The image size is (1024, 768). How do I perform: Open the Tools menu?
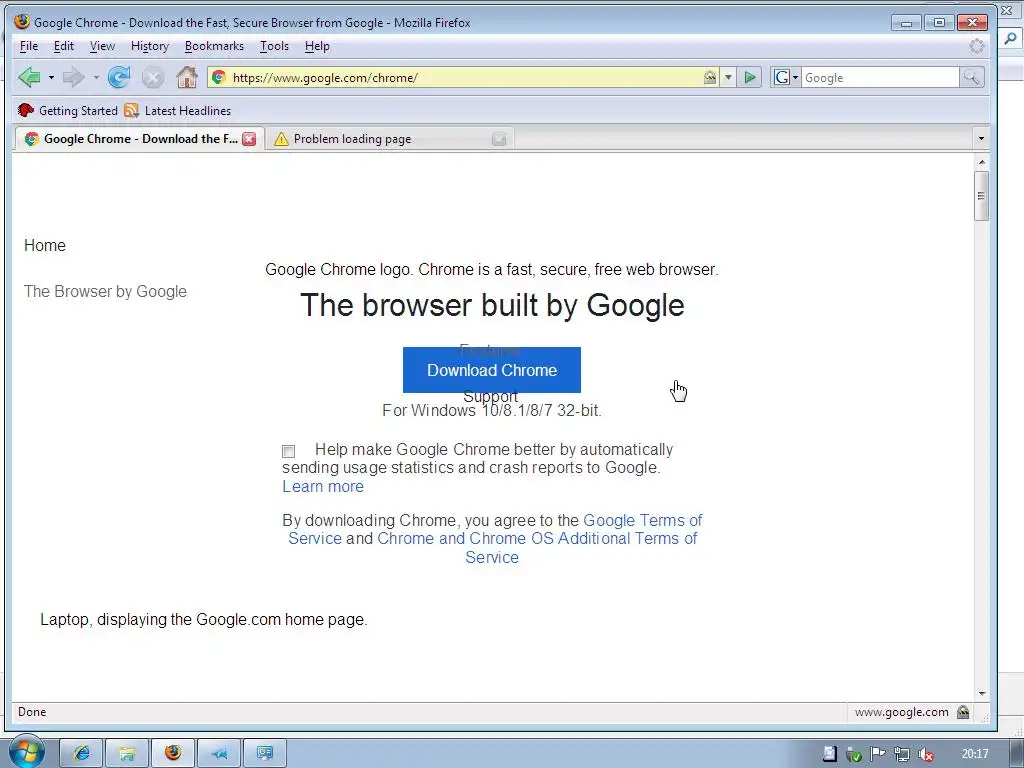click(x=274, y=46)
